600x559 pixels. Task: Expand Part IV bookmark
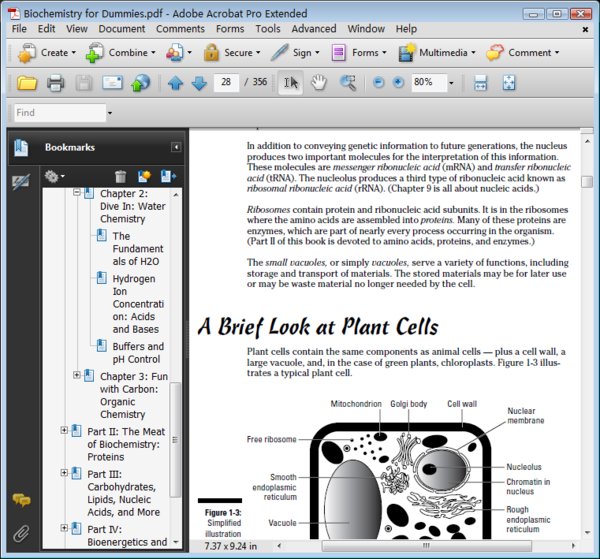coord(64,528)
